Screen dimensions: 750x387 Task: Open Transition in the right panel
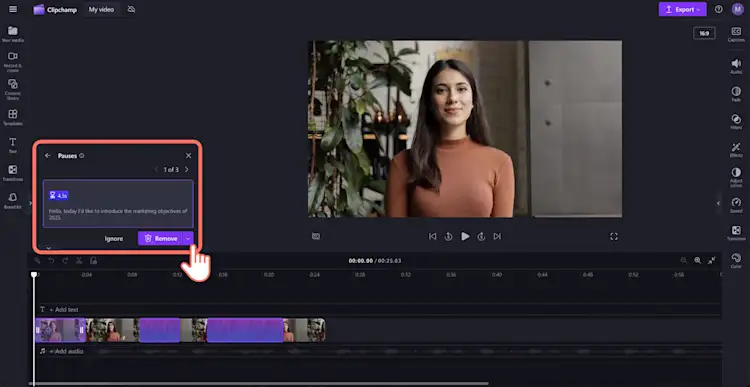(x=736, y=233)
